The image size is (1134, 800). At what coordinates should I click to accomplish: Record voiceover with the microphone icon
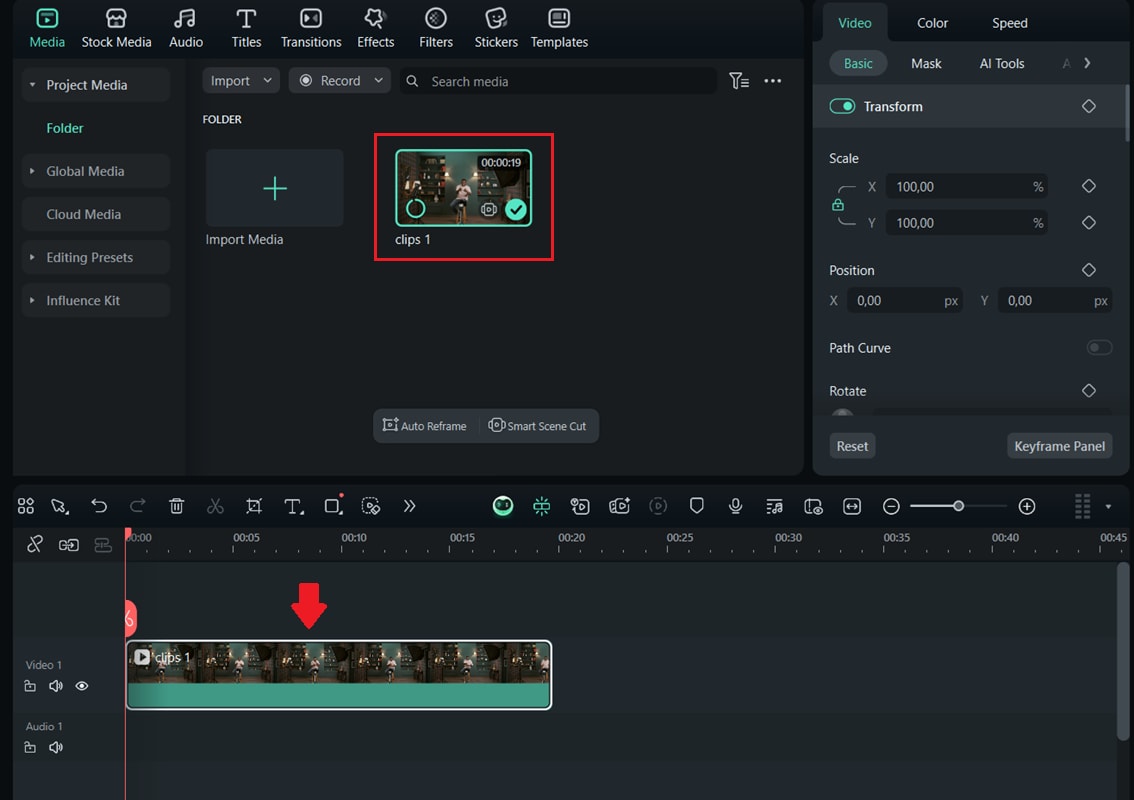coord(735,506)
